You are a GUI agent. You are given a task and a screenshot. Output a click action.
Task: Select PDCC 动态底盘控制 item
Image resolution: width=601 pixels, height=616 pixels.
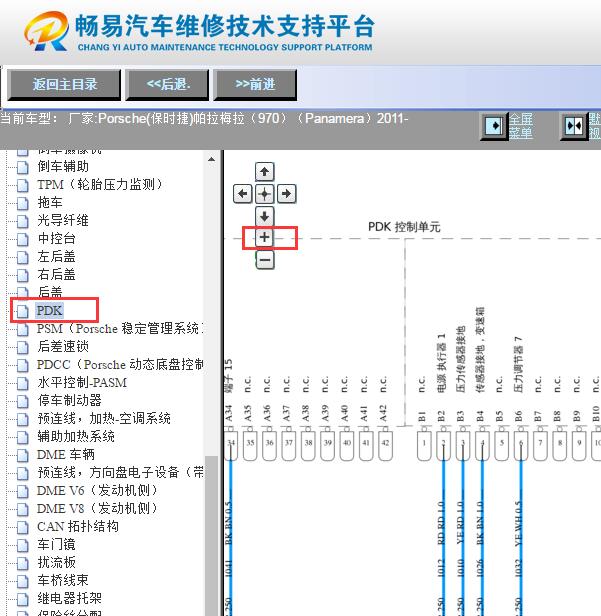coord(120,365)
